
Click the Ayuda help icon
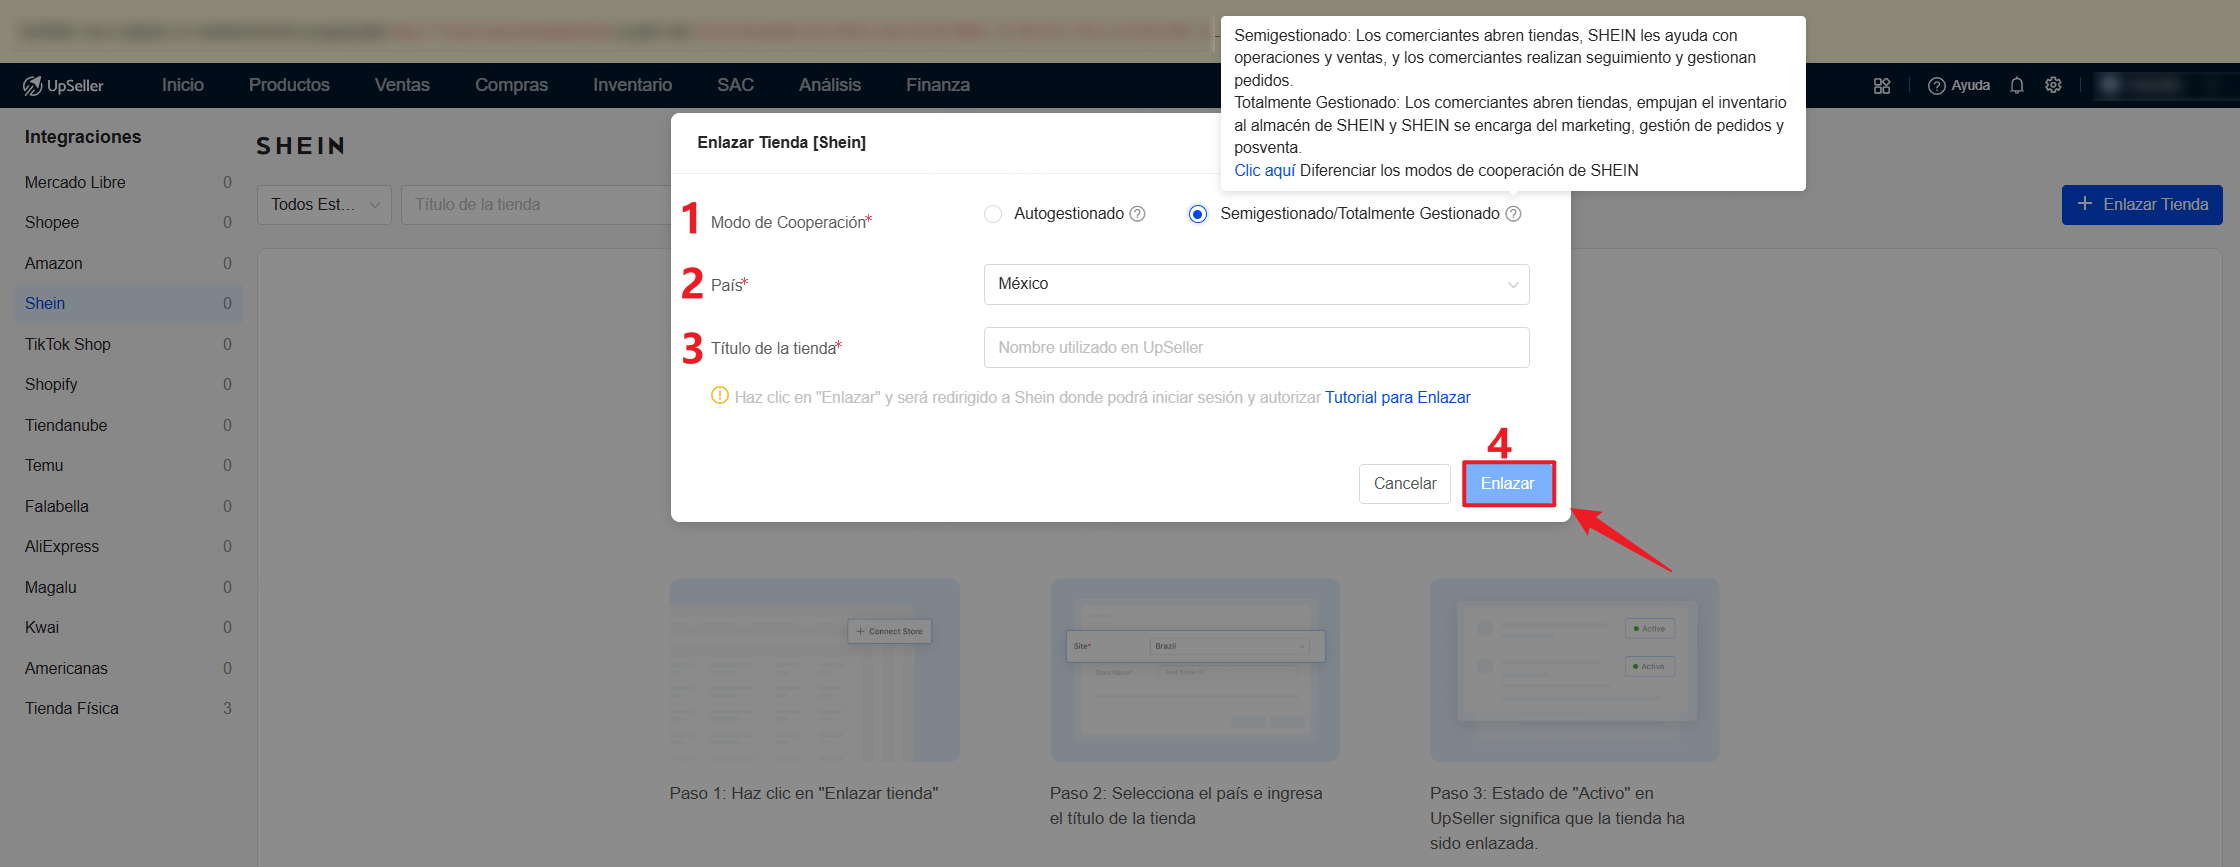click(x=1936, y=86)
